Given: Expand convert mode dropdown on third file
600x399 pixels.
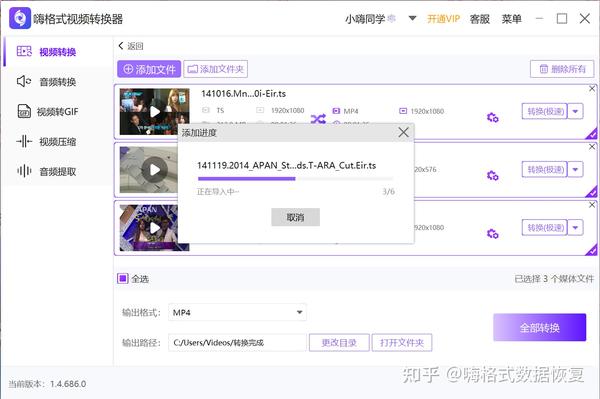Looking at the screenshot, I should pos(576,228).
